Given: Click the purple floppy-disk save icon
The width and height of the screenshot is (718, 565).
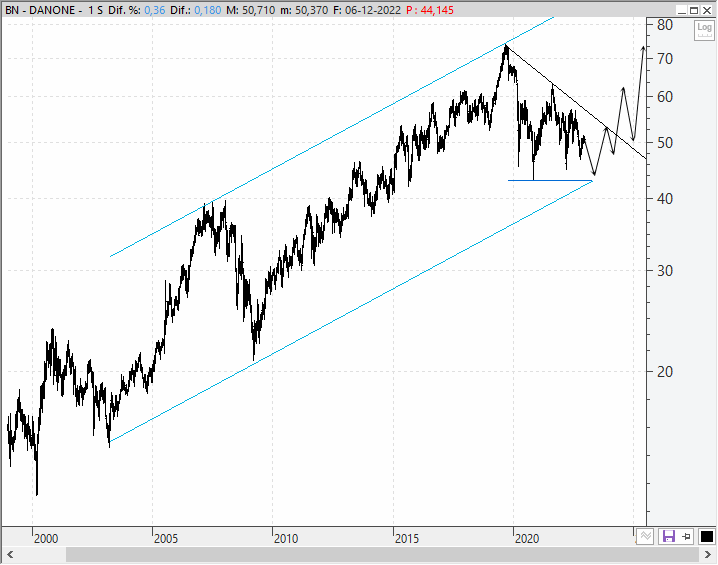Looking at the screenshot, I should 669,536.
